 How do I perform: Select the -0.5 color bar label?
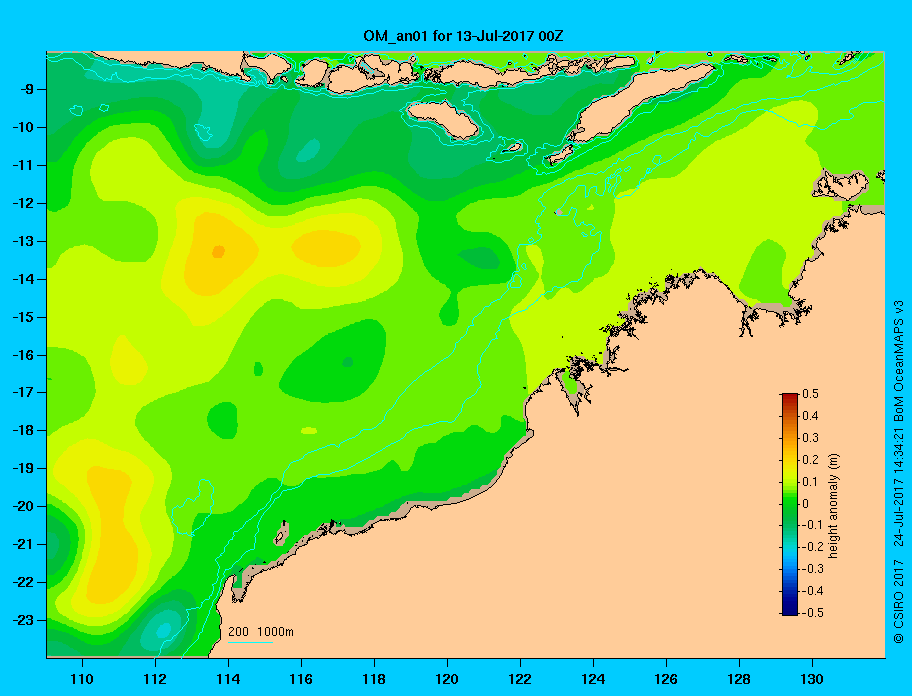(x=813, y=613)
